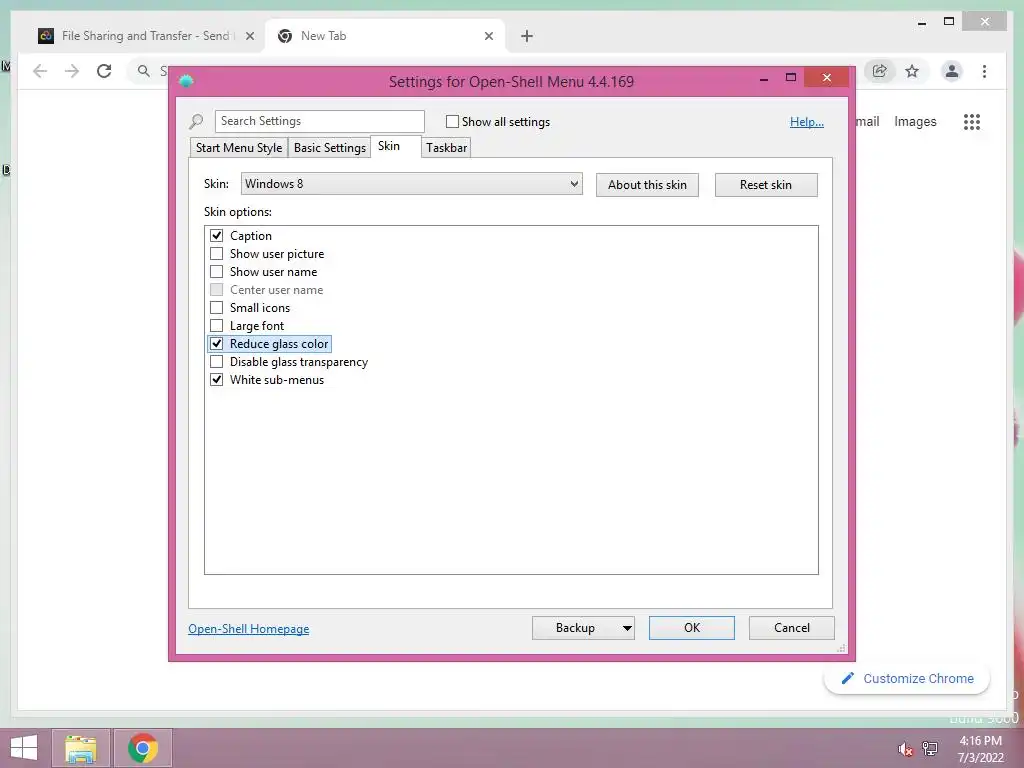Click Chrome's back arrow
The height and width of the screenshot is (768, 1024).
pyautogui.click(x=40, y=71)
